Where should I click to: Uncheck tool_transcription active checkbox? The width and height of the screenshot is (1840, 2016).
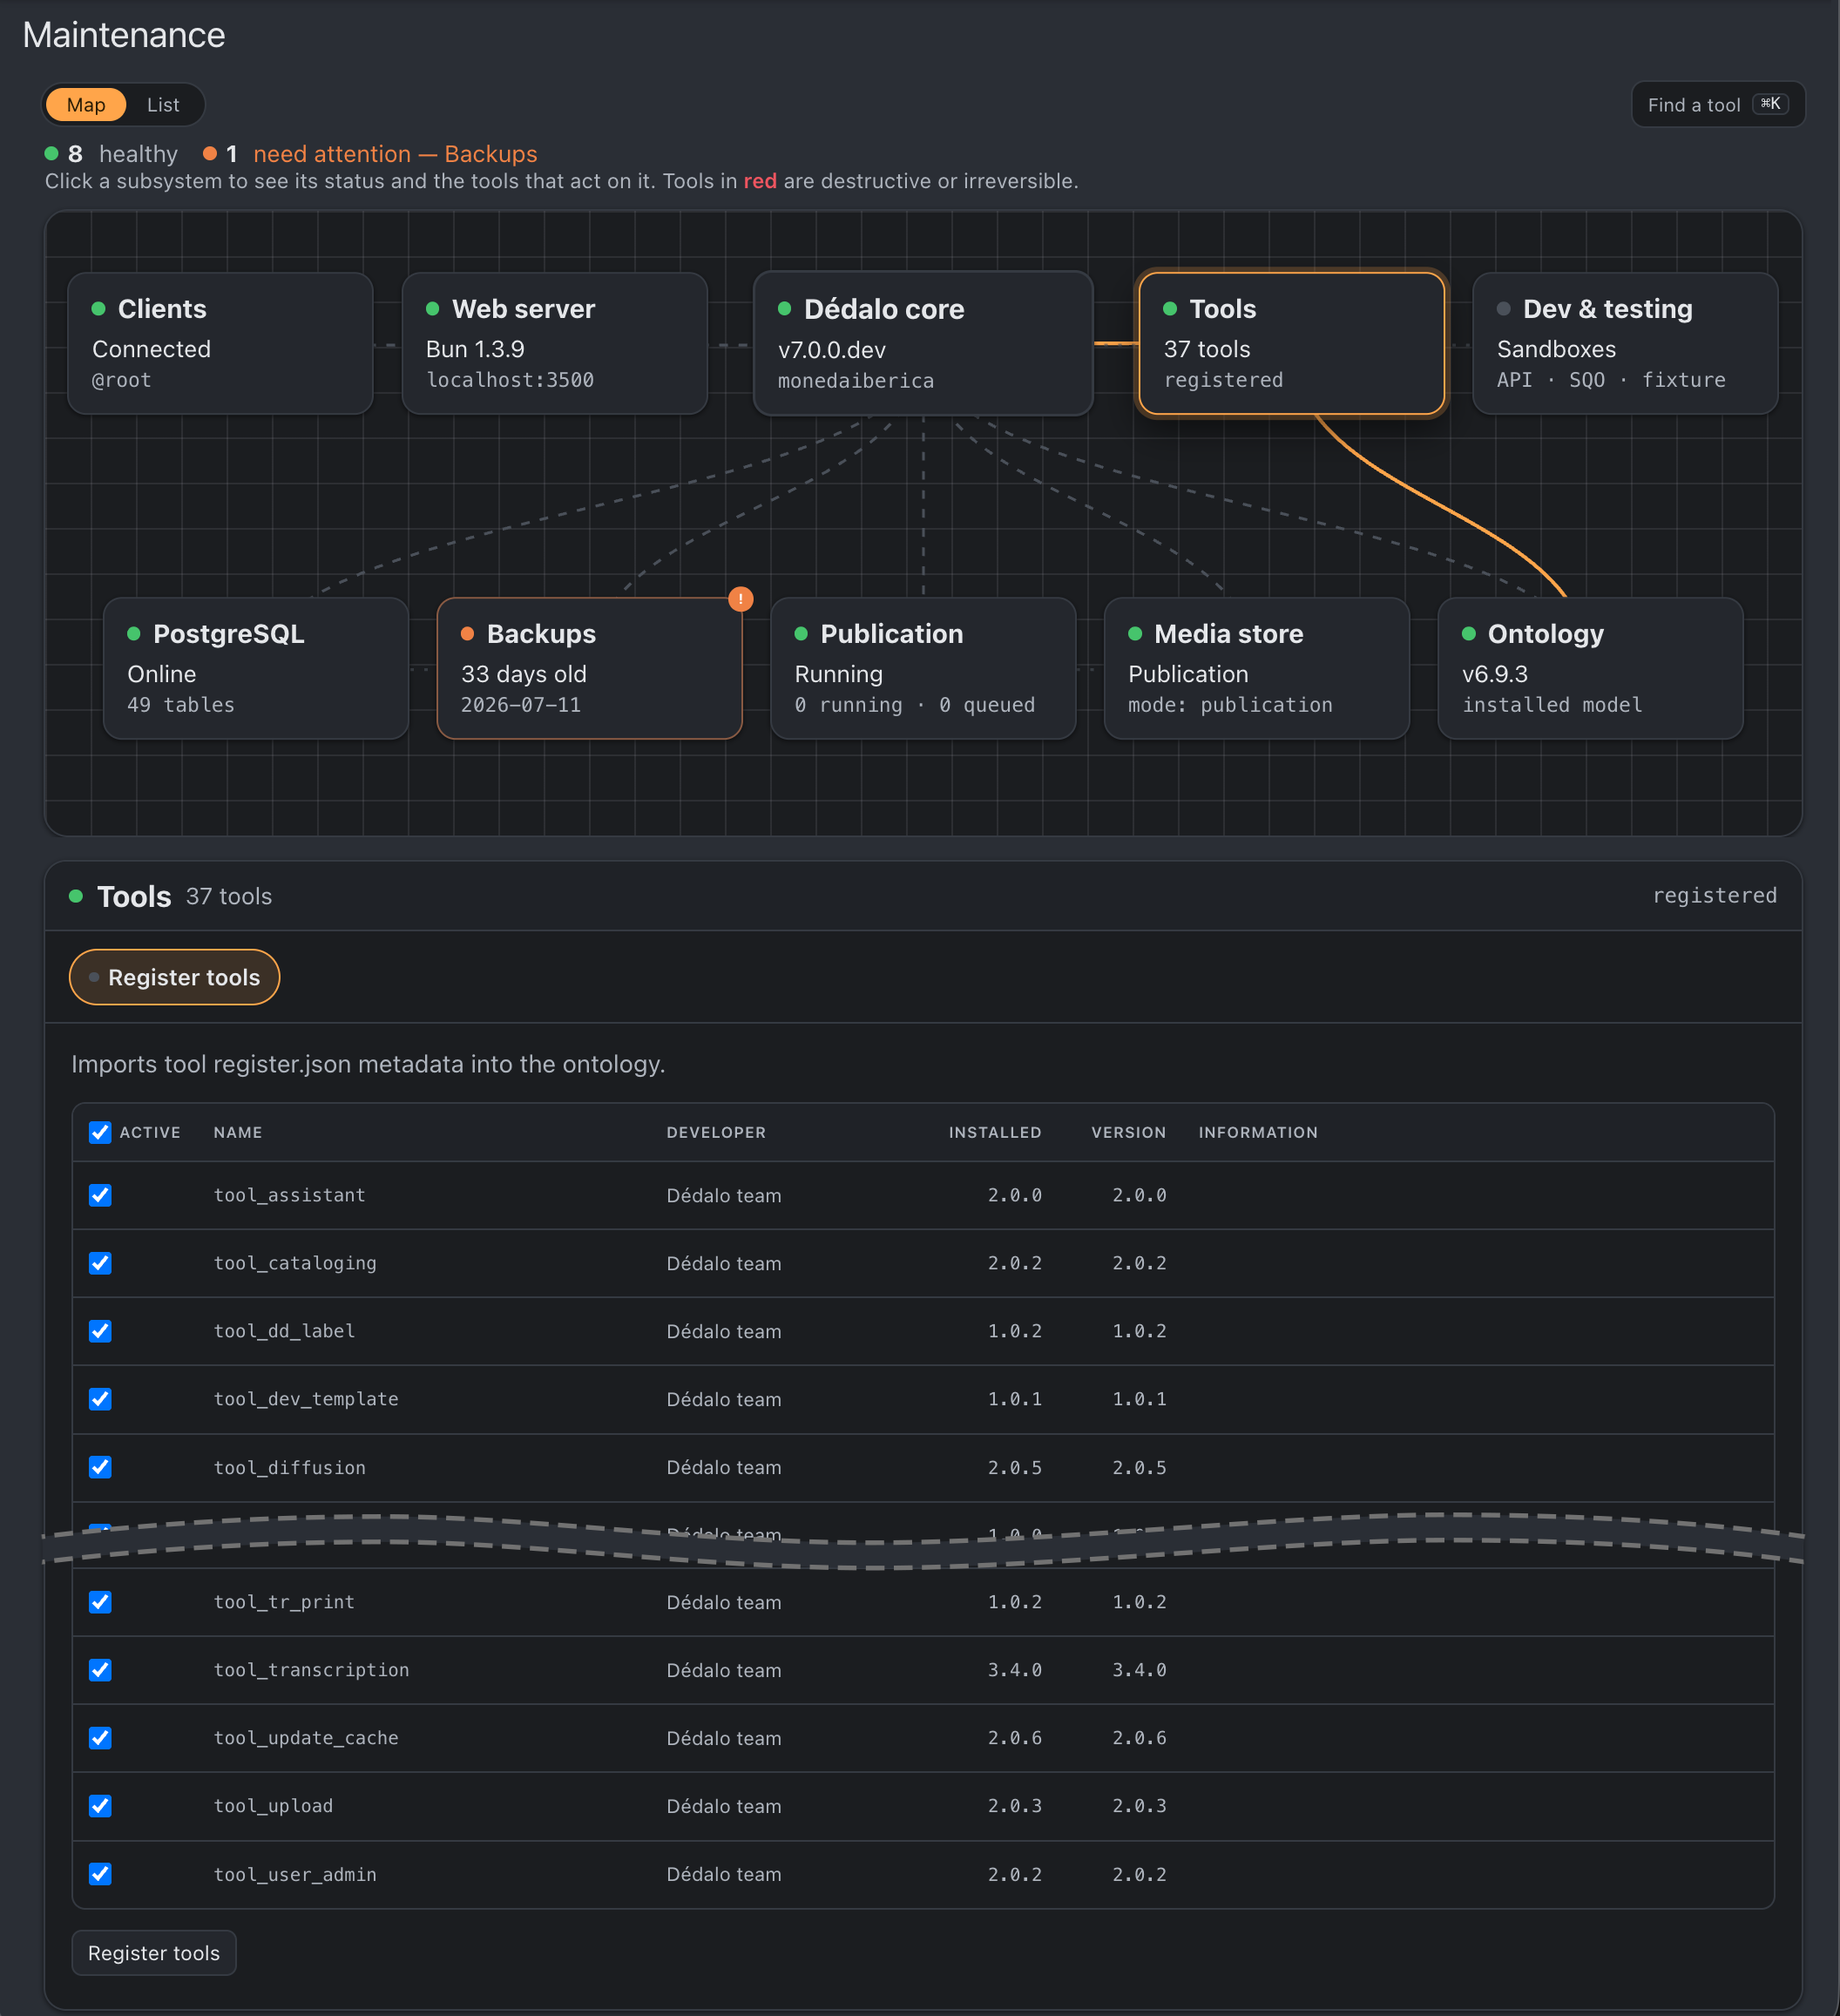pyautogui.click(x=100, y=1670)
